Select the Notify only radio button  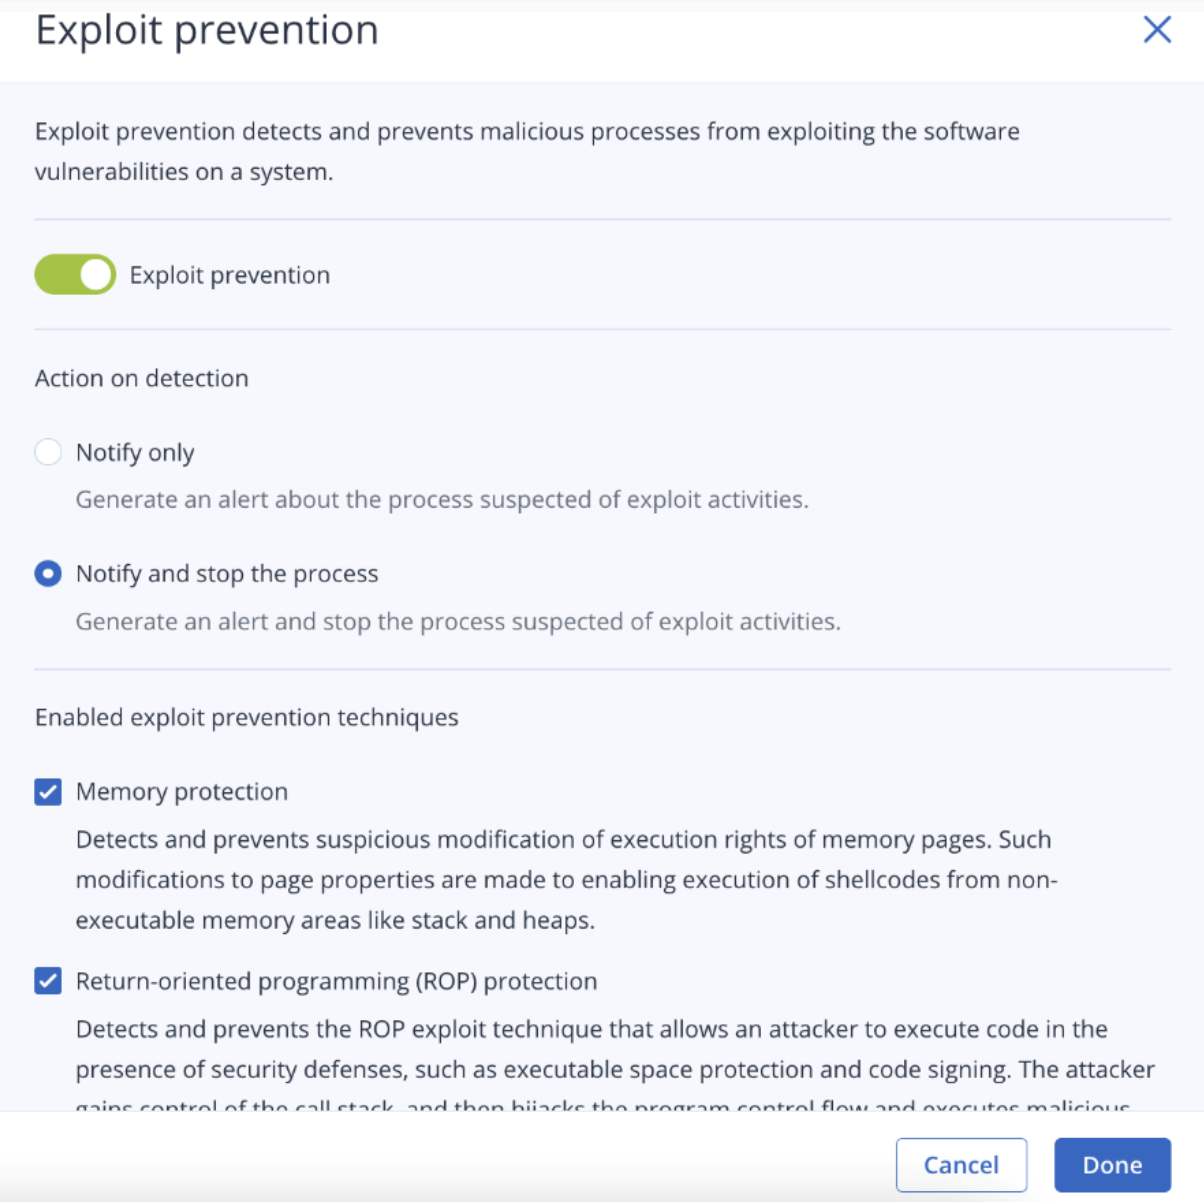point(48,452)
